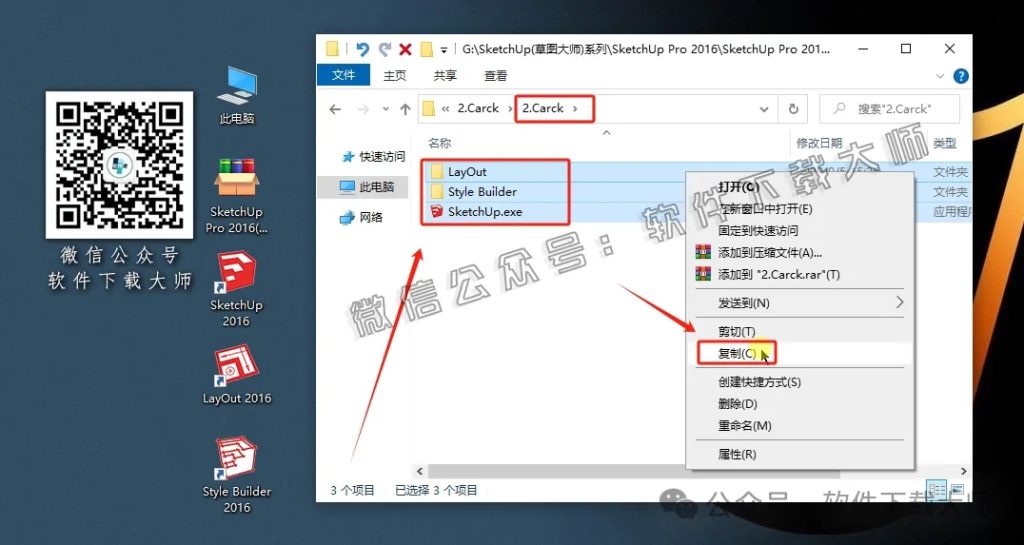Sort by the 类型 column header
This screenshot has width=1024, height=545.
click(944, 143)
